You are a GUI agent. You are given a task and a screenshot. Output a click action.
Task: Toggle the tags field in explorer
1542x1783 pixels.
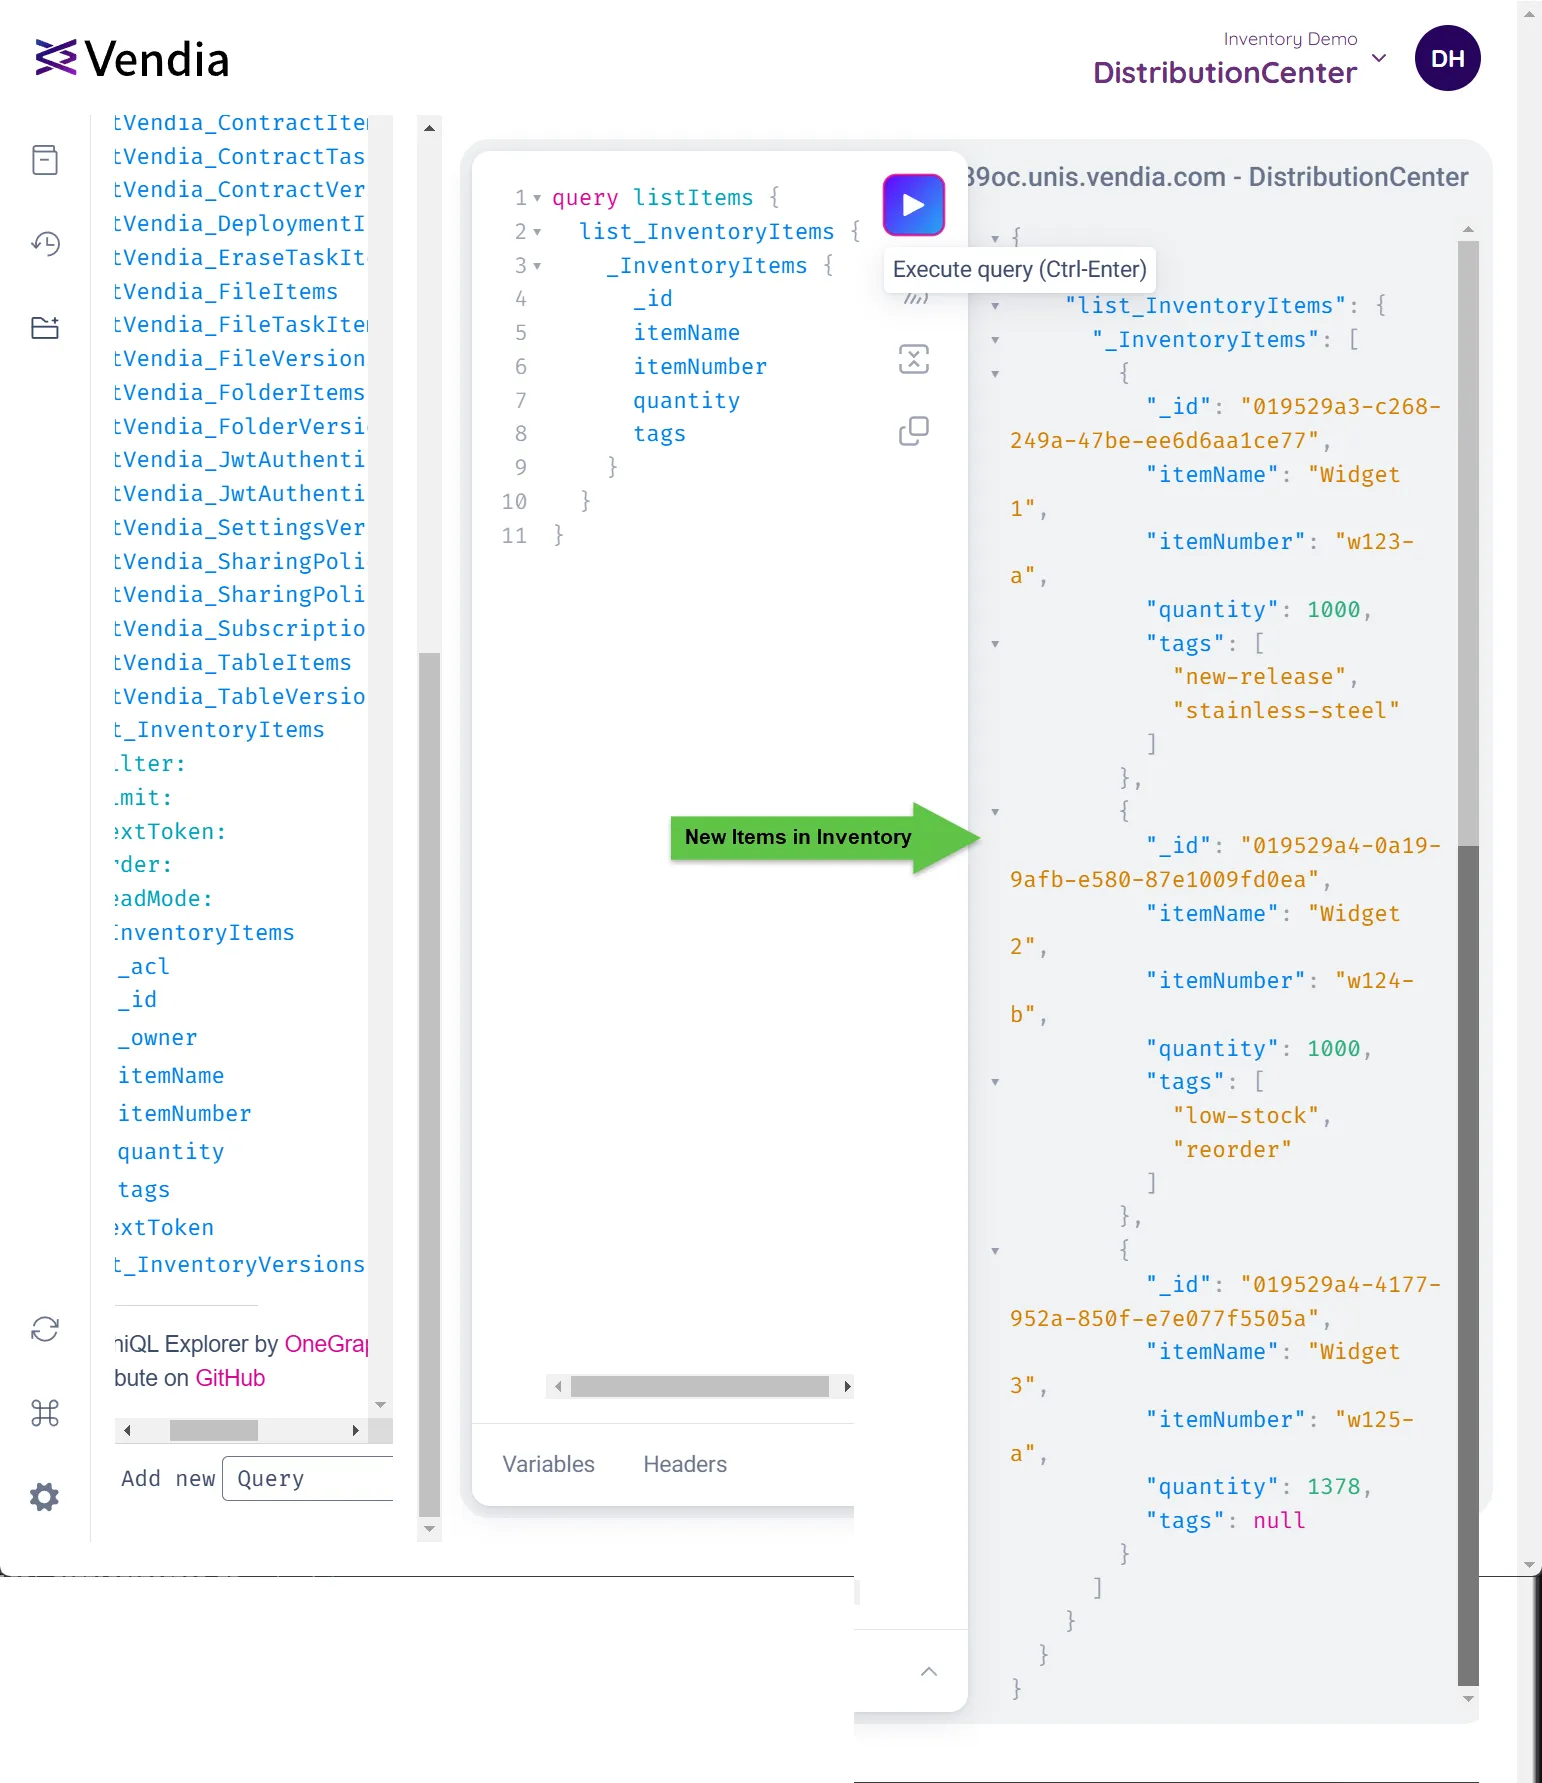tap(144, 1190)
